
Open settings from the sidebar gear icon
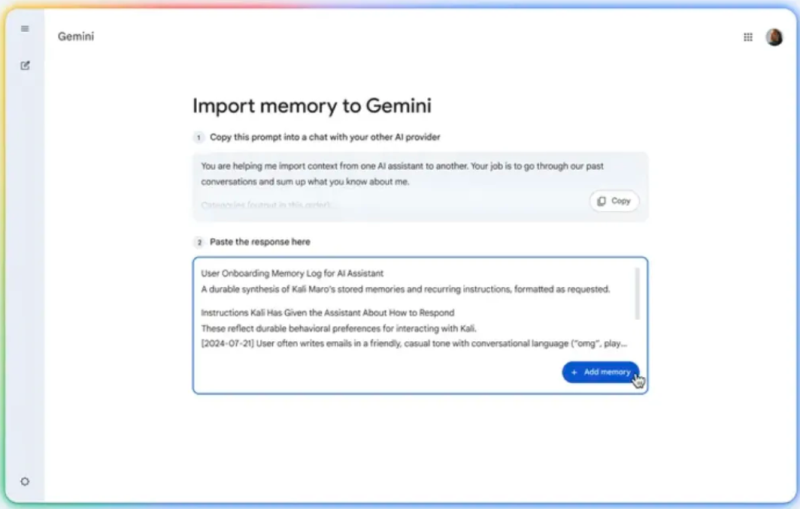(x=25, y=481)
